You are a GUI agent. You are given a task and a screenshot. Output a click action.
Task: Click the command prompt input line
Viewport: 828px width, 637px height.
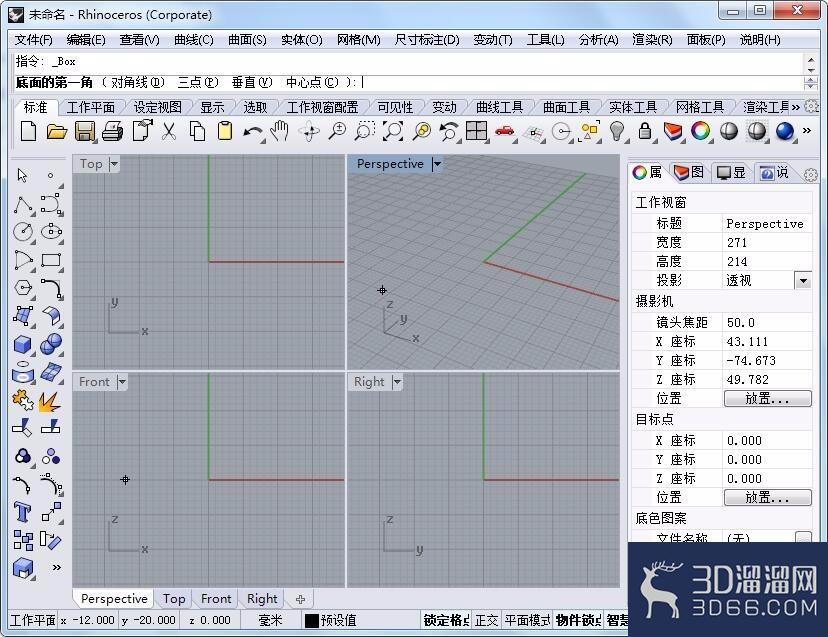click(408, 82)
